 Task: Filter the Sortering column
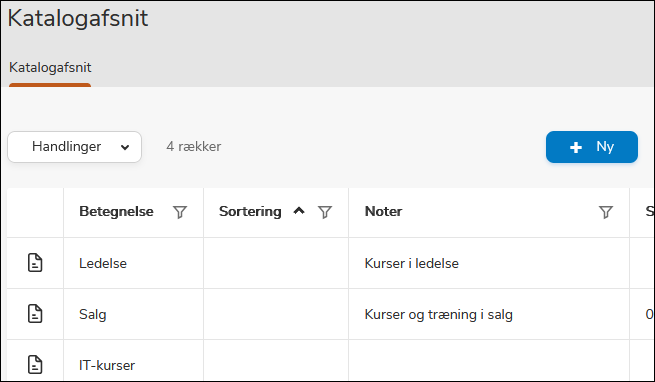tap(325, 212)
